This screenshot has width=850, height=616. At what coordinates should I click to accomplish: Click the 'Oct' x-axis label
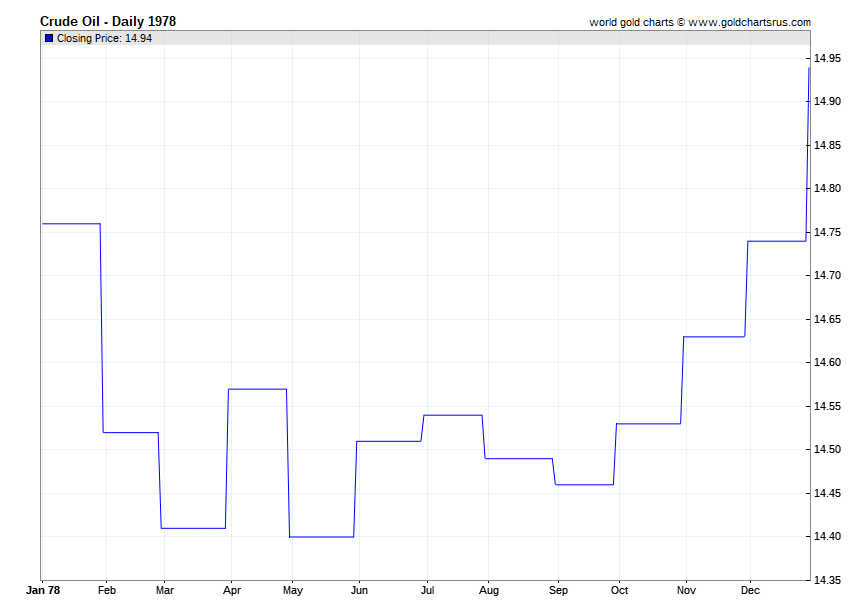coord(619,590)
